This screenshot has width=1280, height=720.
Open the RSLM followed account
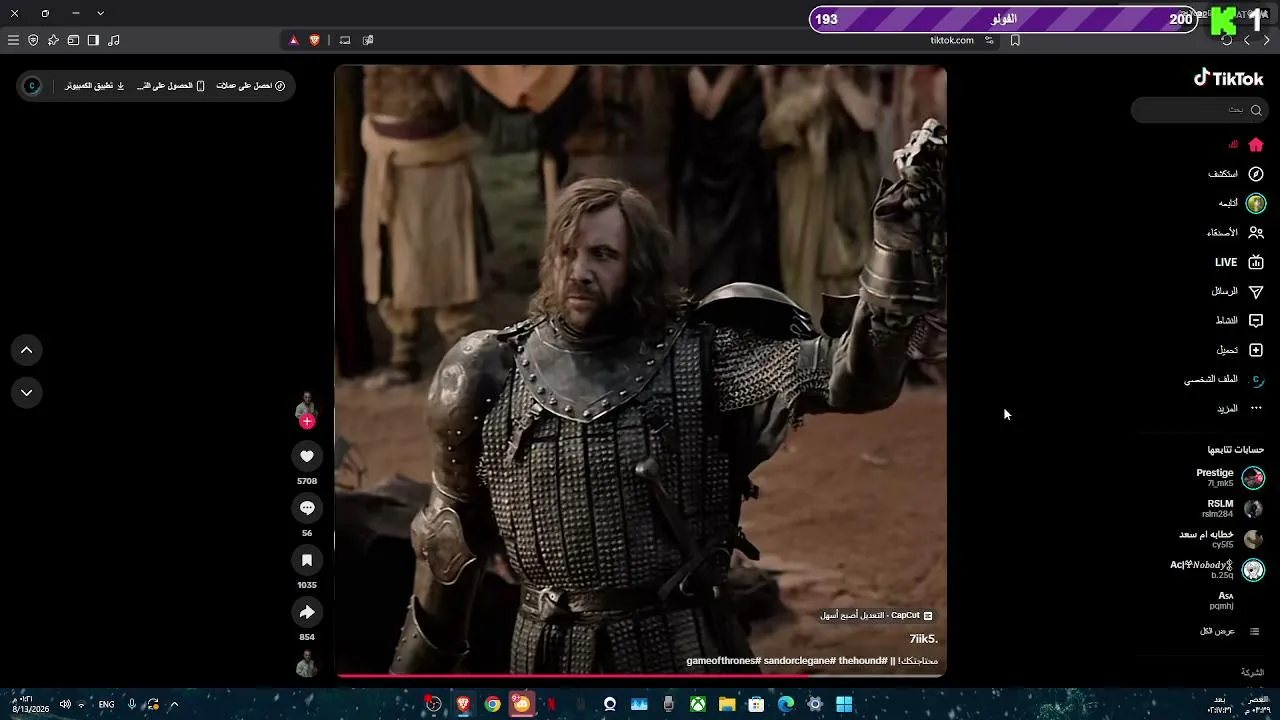[x=1233, y=508]
